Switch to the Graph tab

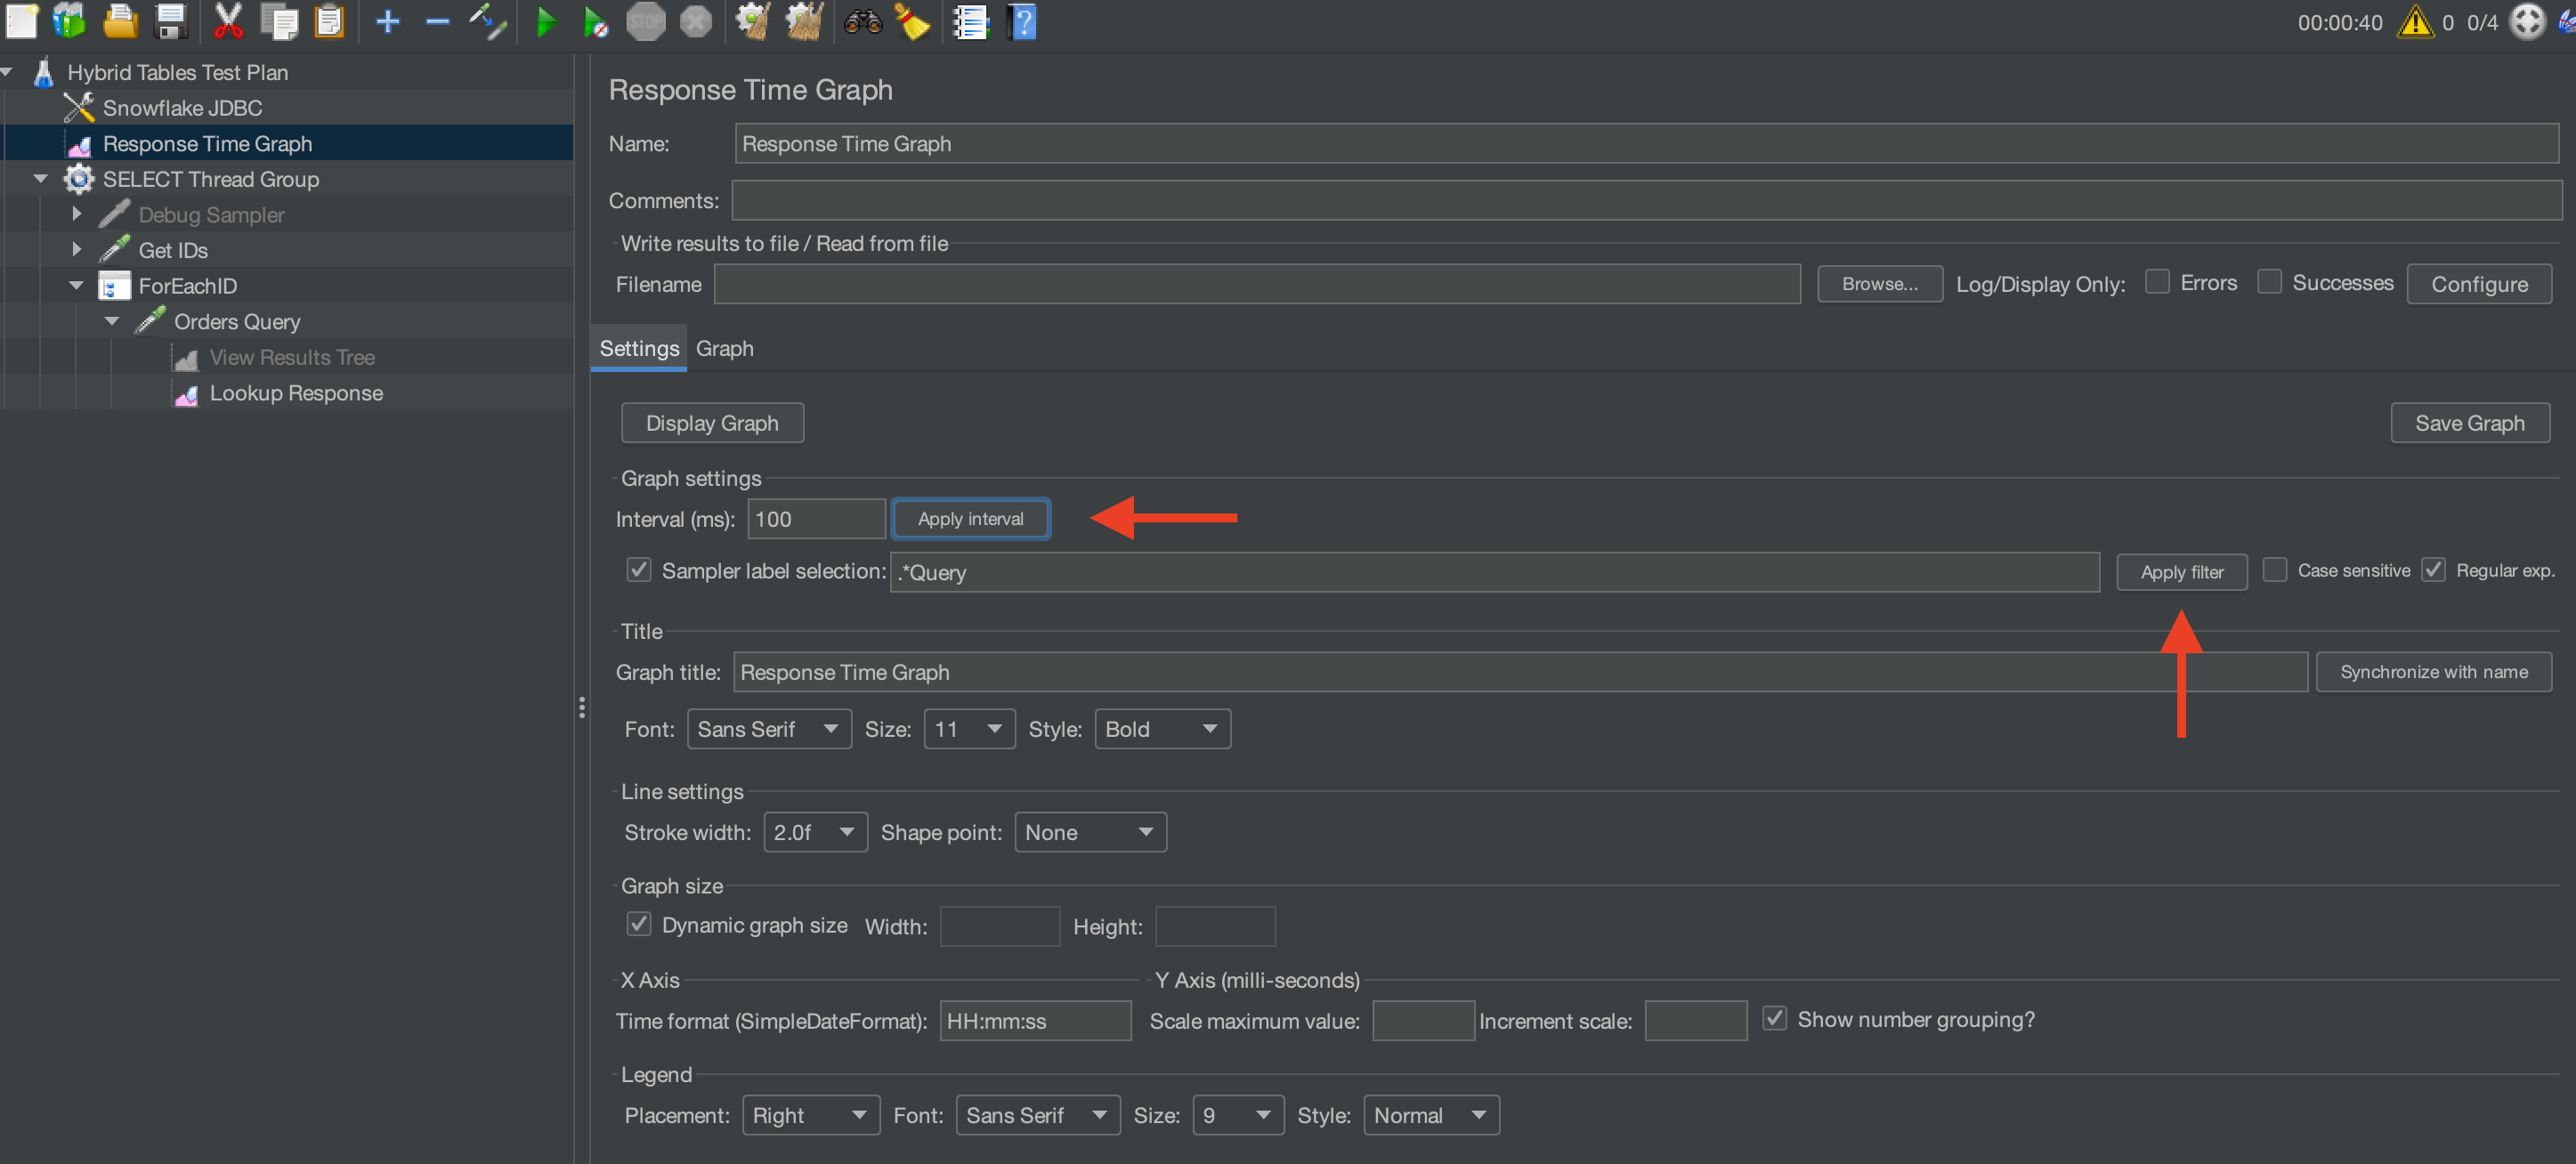[x=724, y=348]
